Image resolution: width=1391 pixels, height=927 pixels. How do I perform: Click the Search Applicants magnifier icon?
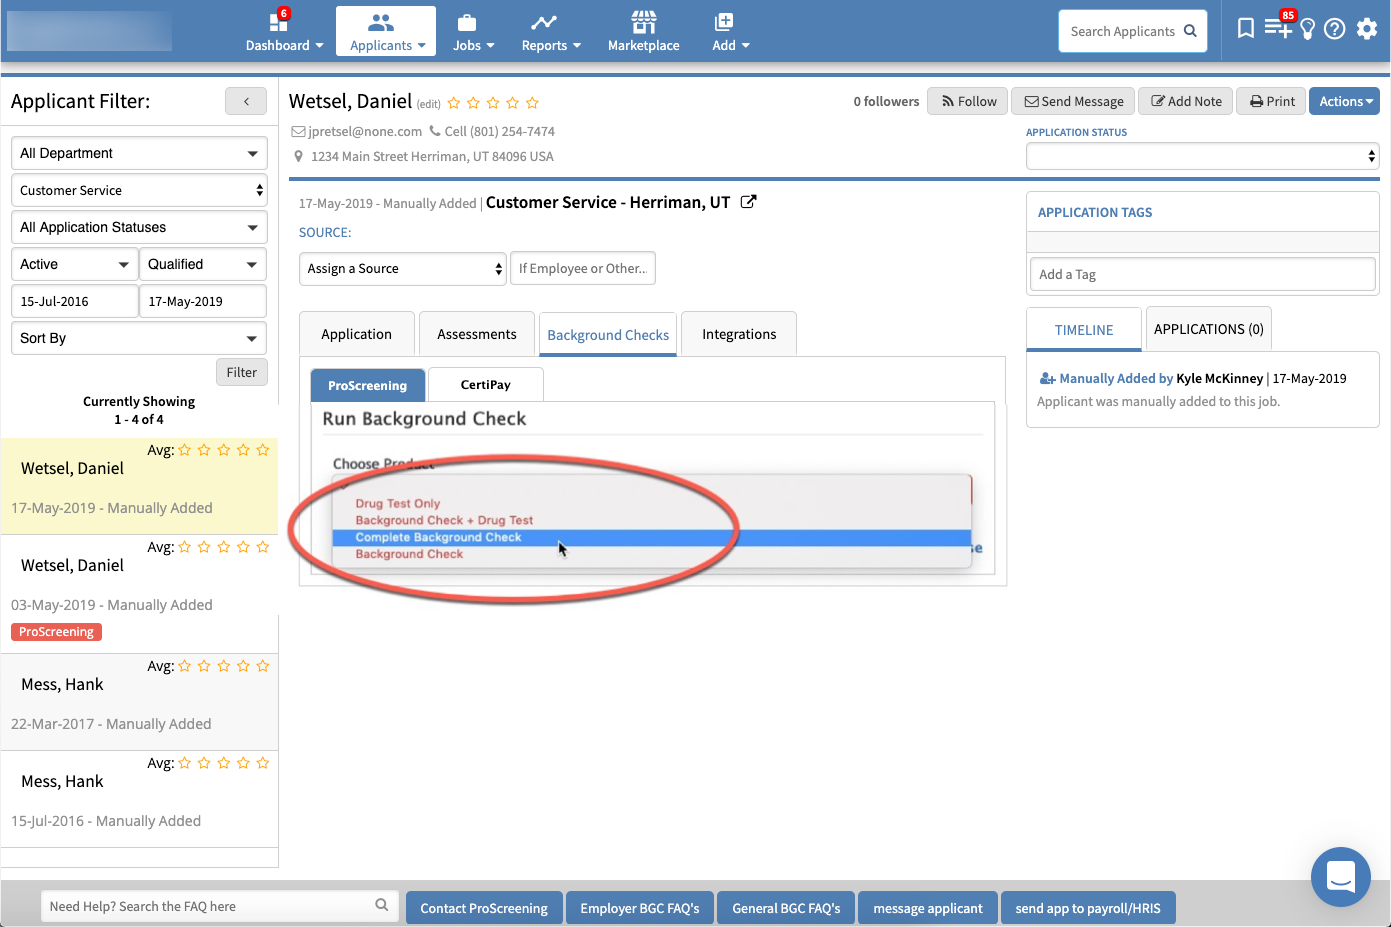tap(1190, 31)
